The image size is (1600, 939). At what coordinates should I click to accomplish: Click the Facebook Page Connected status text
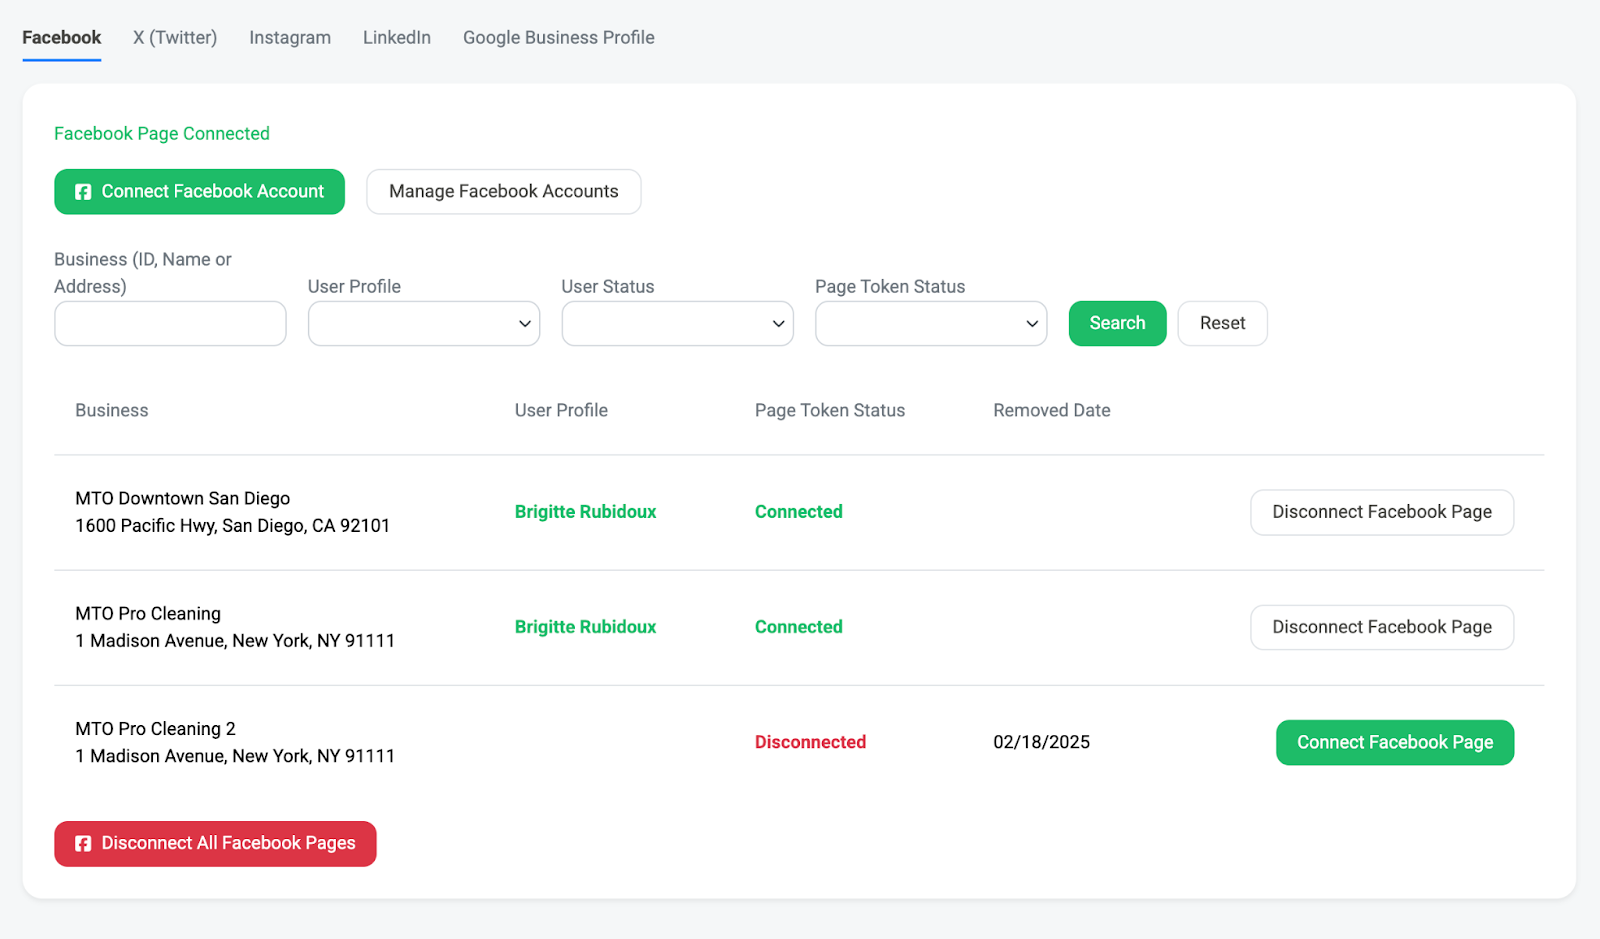(x=162, y=134)
